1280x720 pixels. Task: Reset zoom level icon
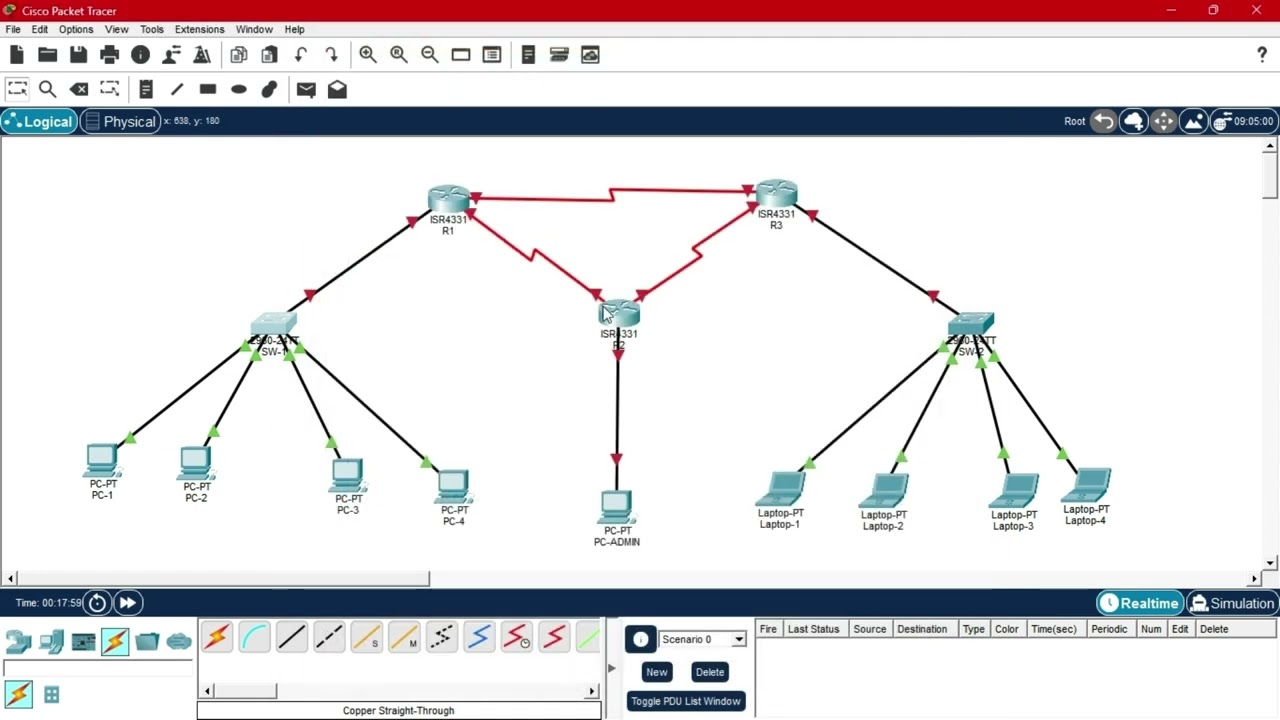click(399, 55)
